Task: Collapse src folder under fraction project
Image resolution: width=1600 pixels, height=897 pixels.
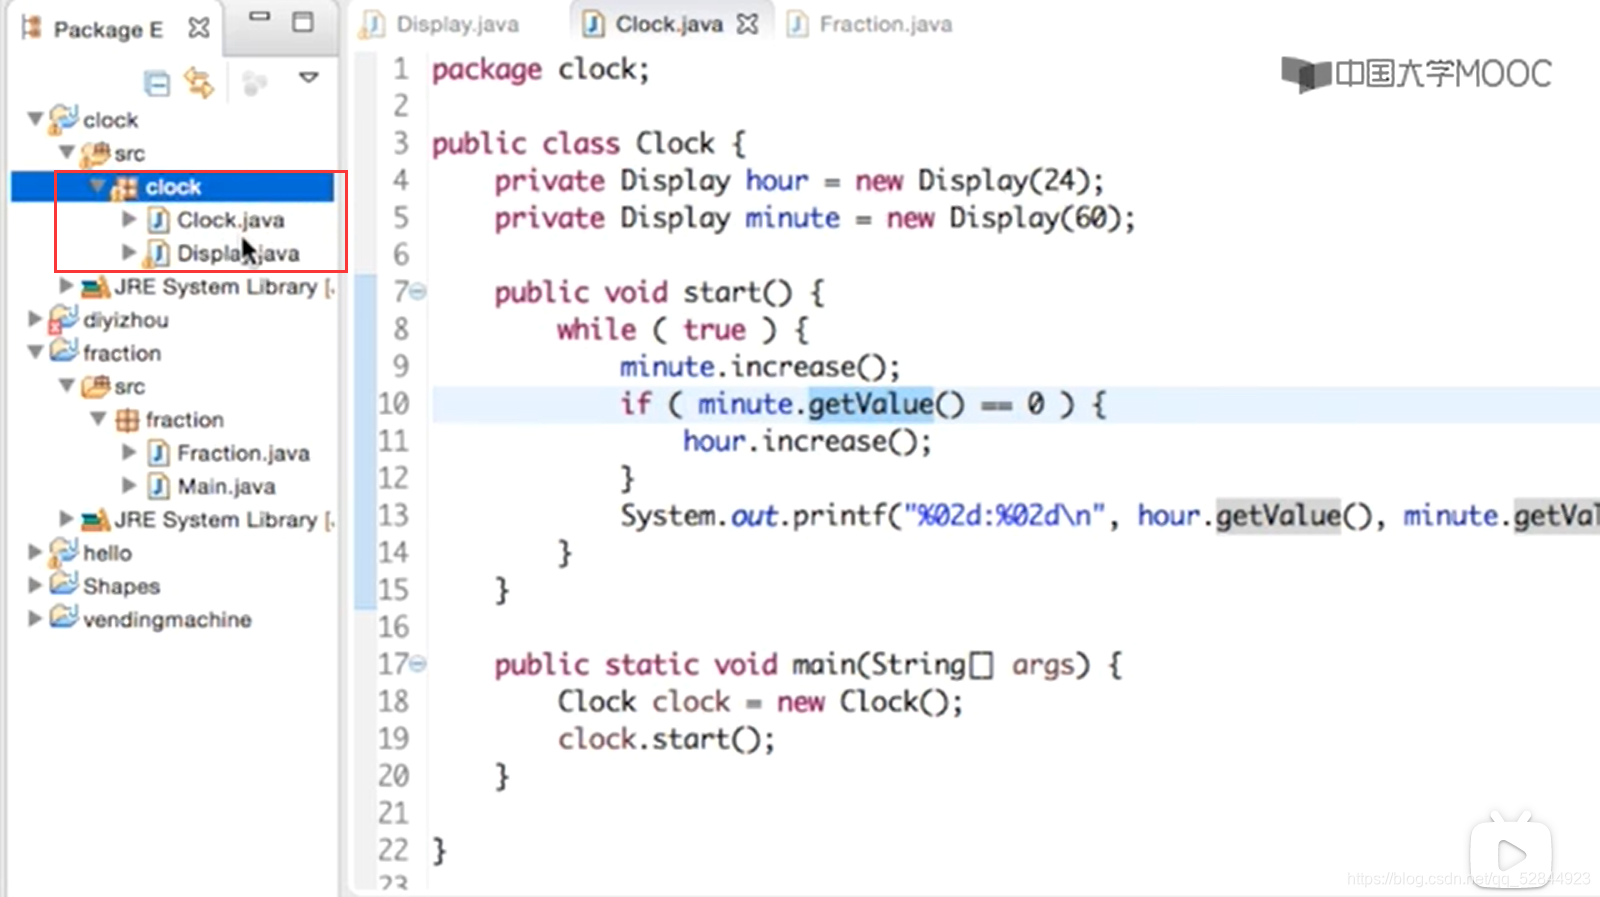Action: pos(67,386)
